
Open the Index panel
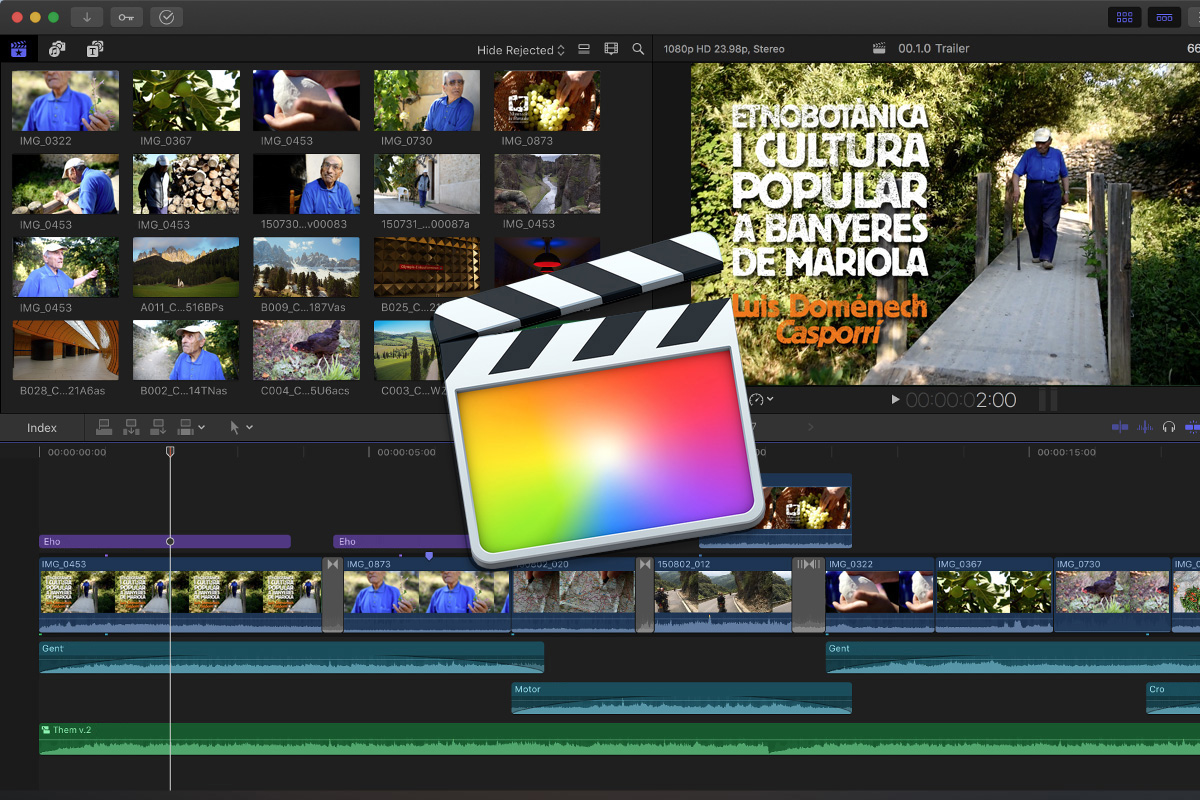pyautogui.click(x=42, y=428)
